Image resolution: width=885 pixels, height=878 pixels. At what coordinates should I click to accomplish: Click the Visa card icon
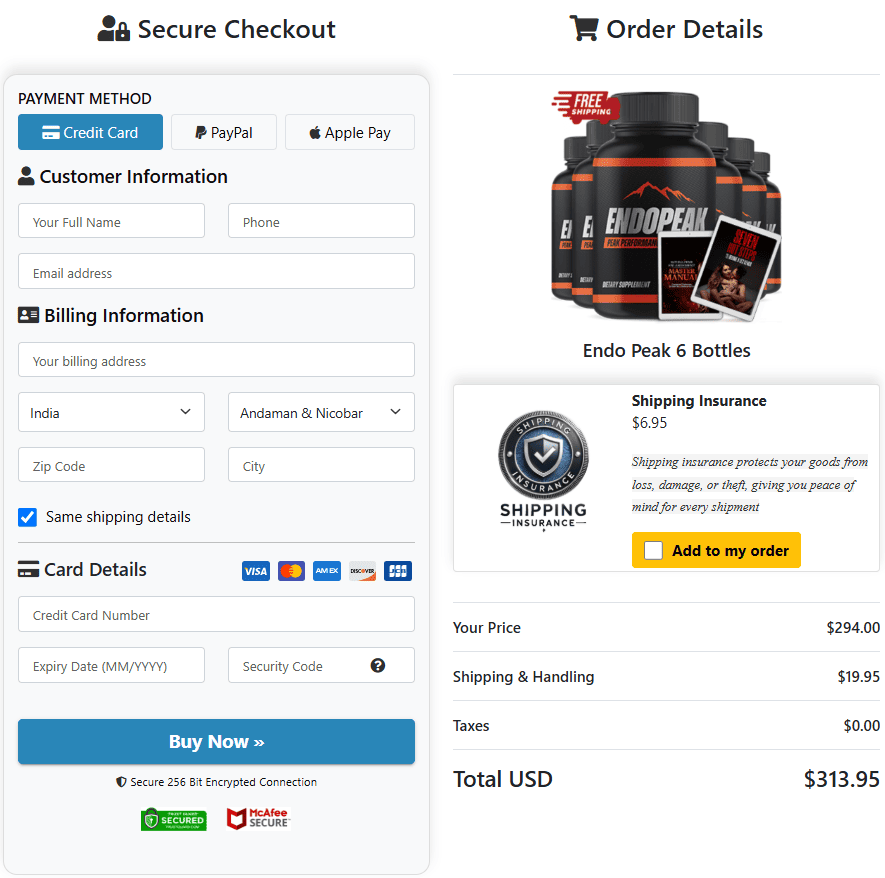[255, 570]
